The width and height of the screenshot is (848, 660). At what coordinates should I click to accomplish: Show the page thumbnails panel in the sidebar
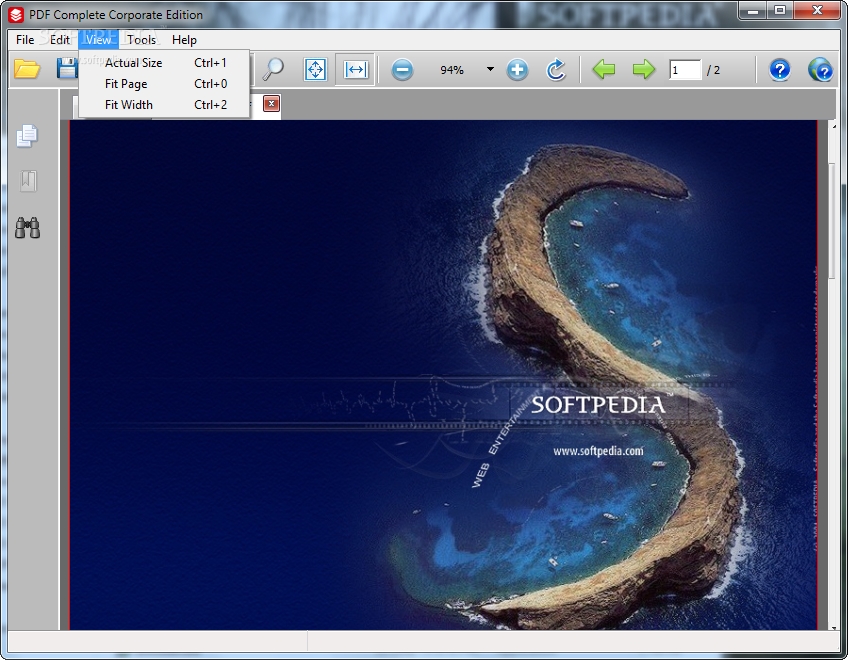[27, 136]
